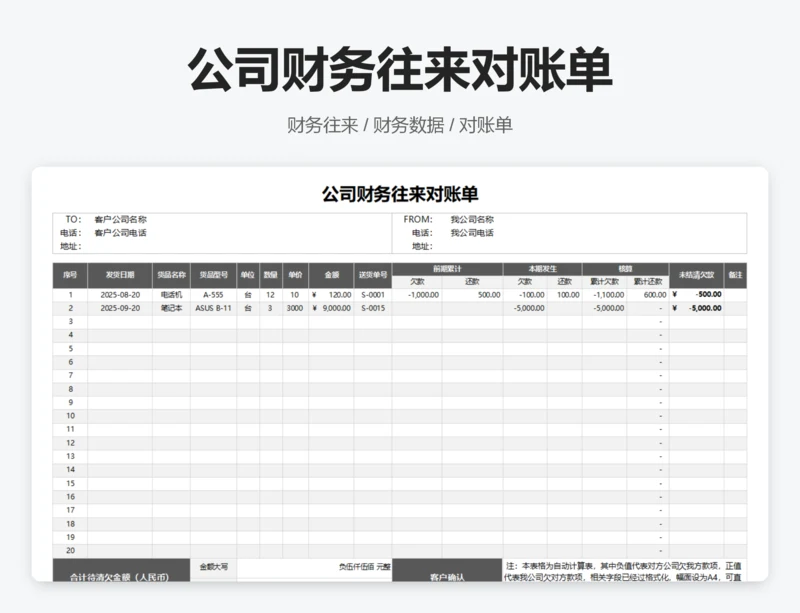Click the 前期累计 group header

coord(447,269)
